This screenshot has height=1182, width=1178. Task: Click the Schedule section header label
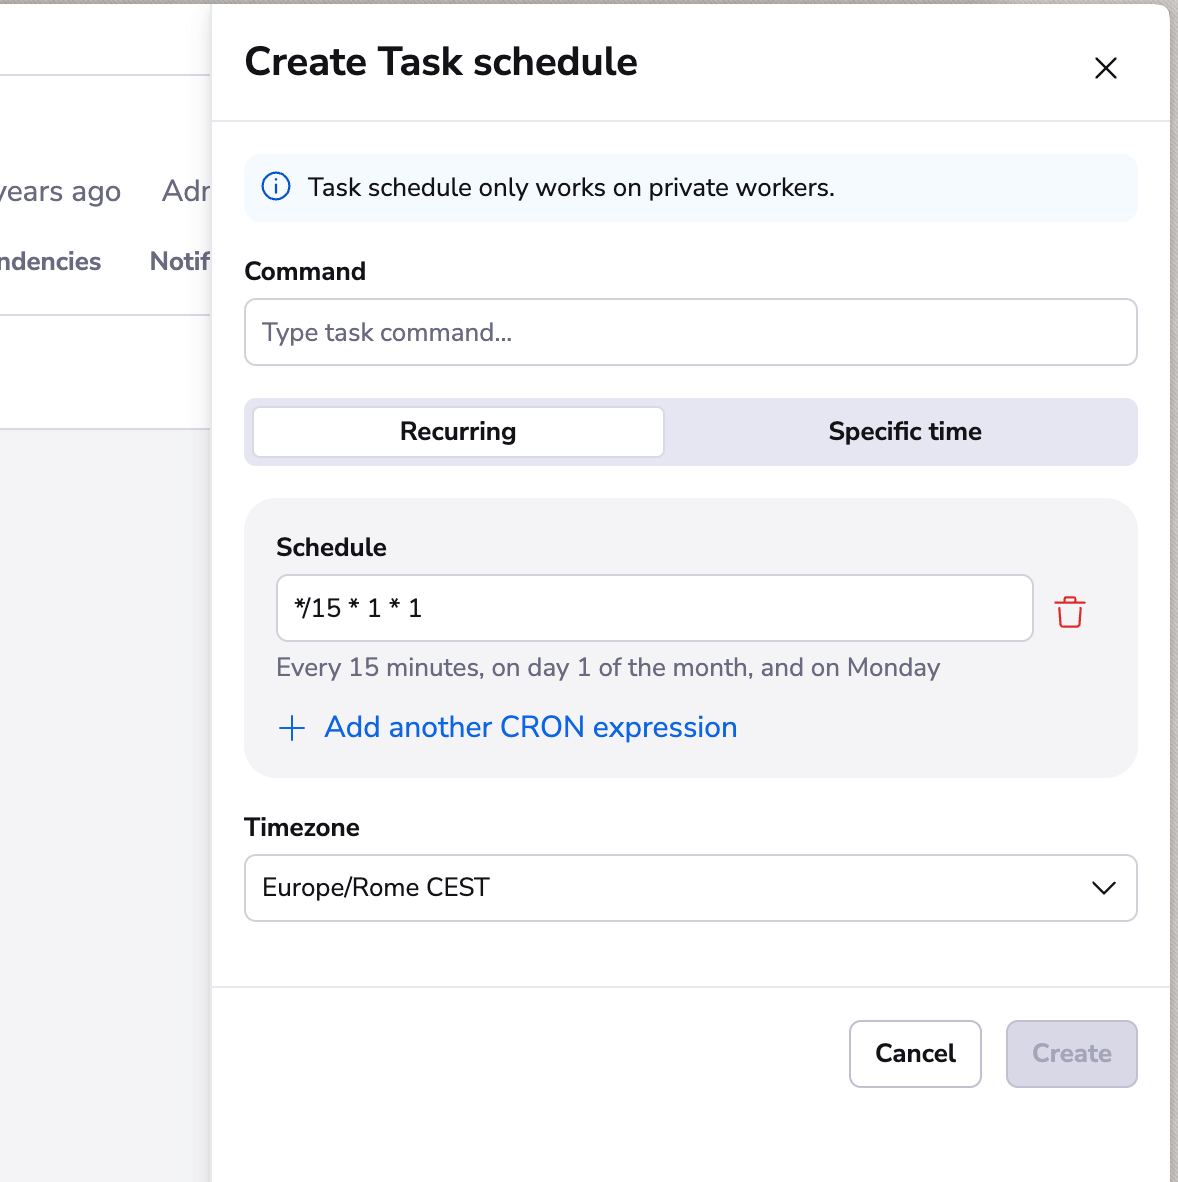[331, 547]
